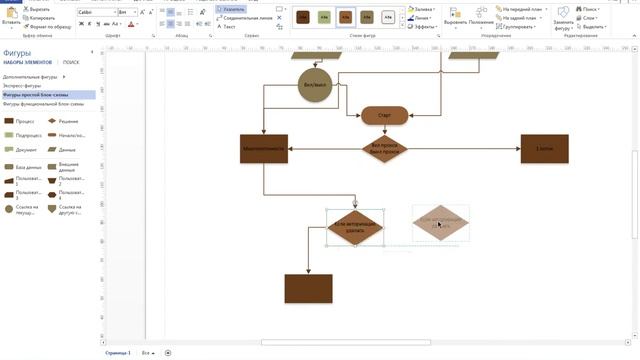Toggle italic К formatting
This screenshot has height=360, width=640.
[x=90, y=24]
